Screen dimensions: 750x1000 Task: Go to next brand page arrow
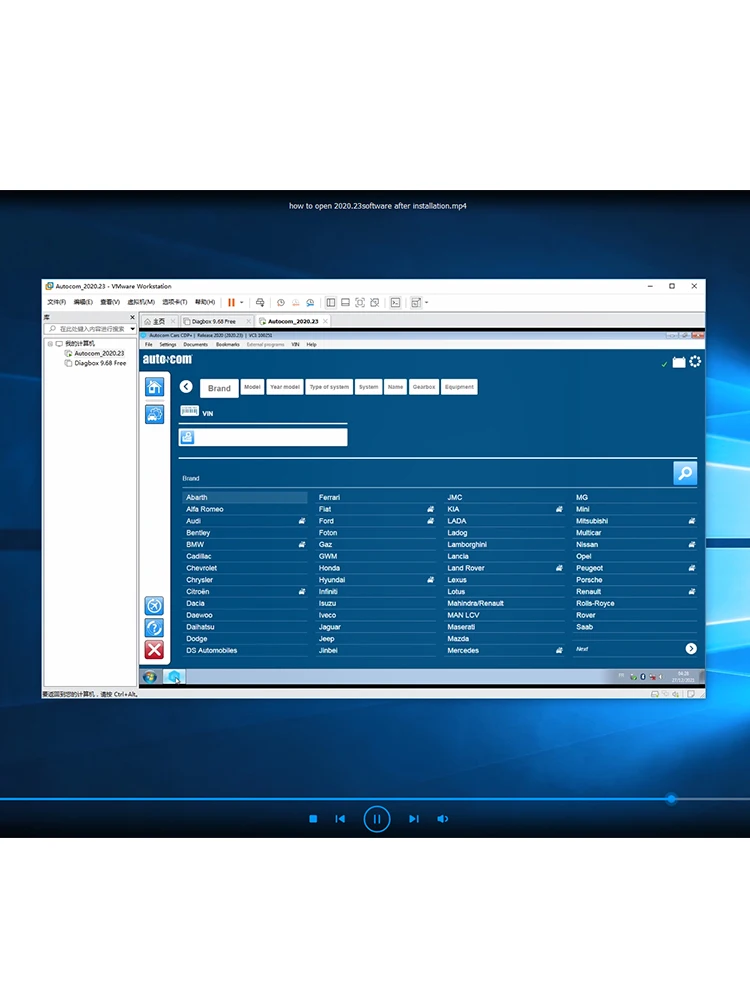(691, 649)
